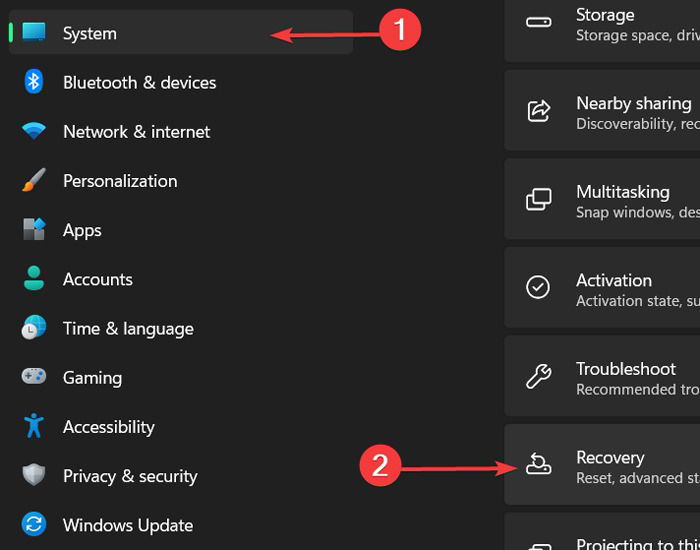The height and width of the screenshot is (550, 700).
Task: Select the Multitasking option
Action: coord(602,199)
